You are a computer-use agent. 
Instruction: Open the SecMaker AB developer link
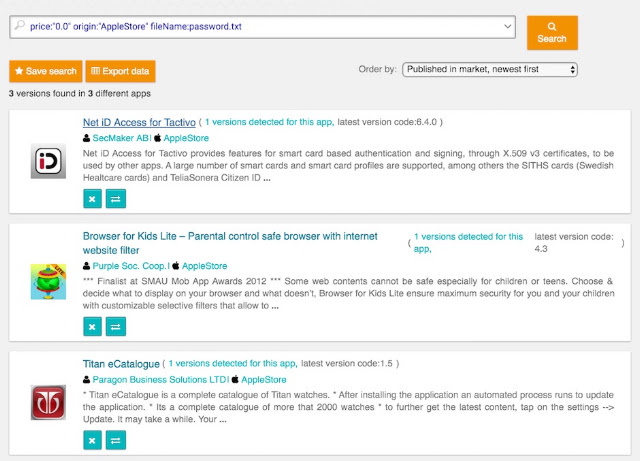(x=121, y=138)
